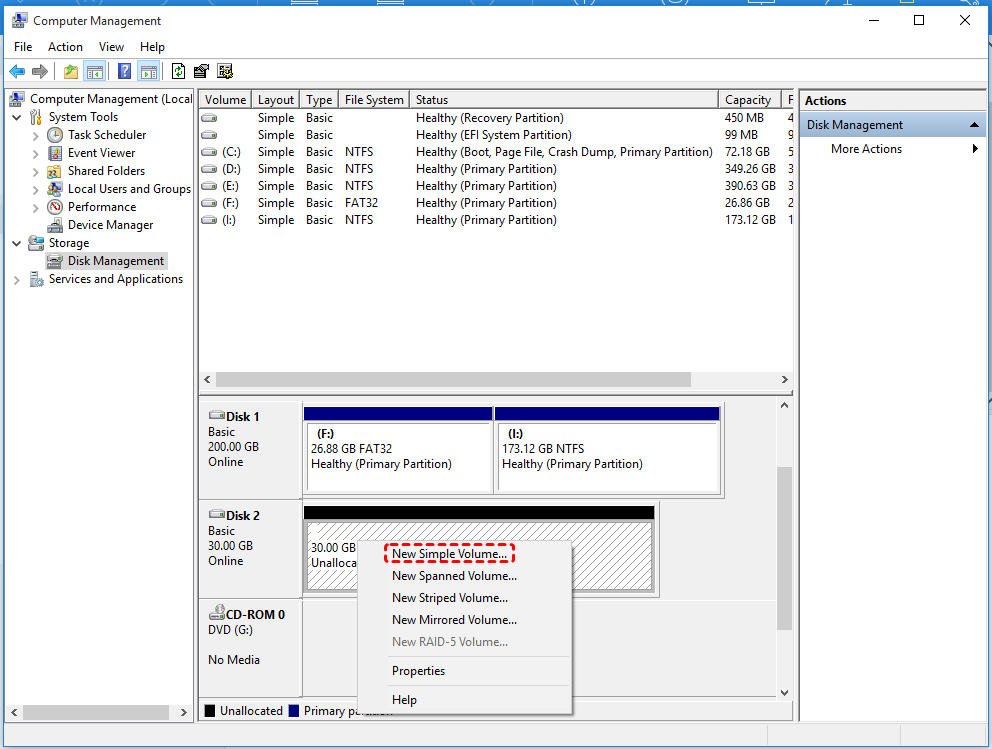Click the Up One Level folder icon
The width and height of the screenshot is (992, 749).
(x=70, y=71)
